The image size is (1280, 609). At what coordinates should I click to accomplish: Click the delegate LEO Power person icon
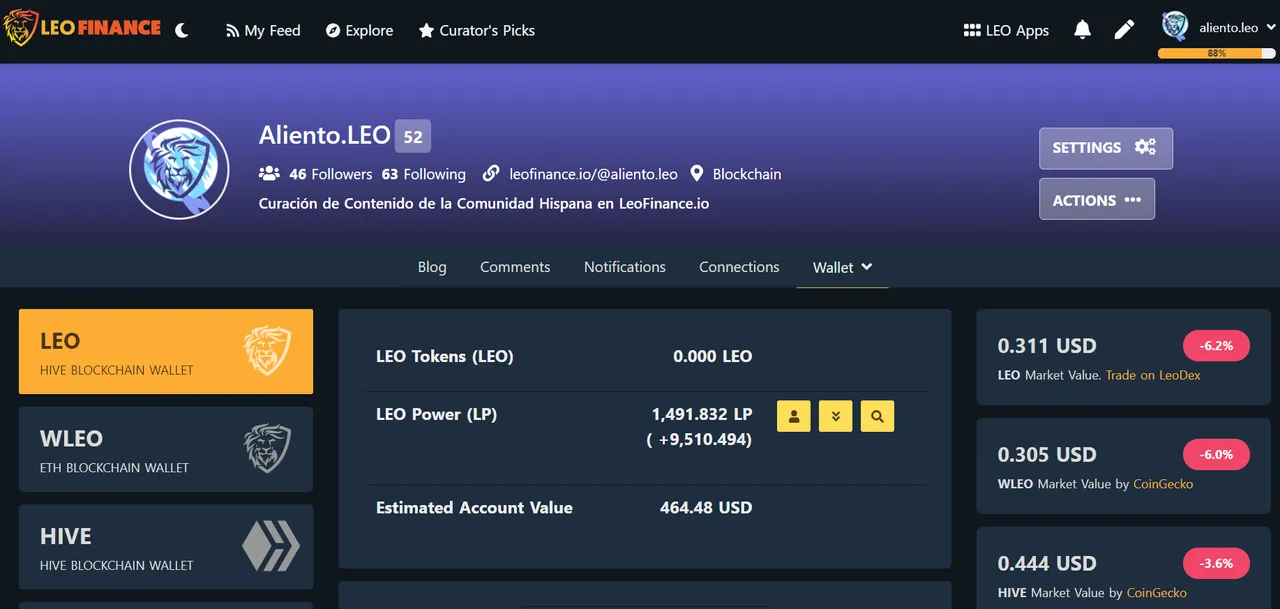793,416
